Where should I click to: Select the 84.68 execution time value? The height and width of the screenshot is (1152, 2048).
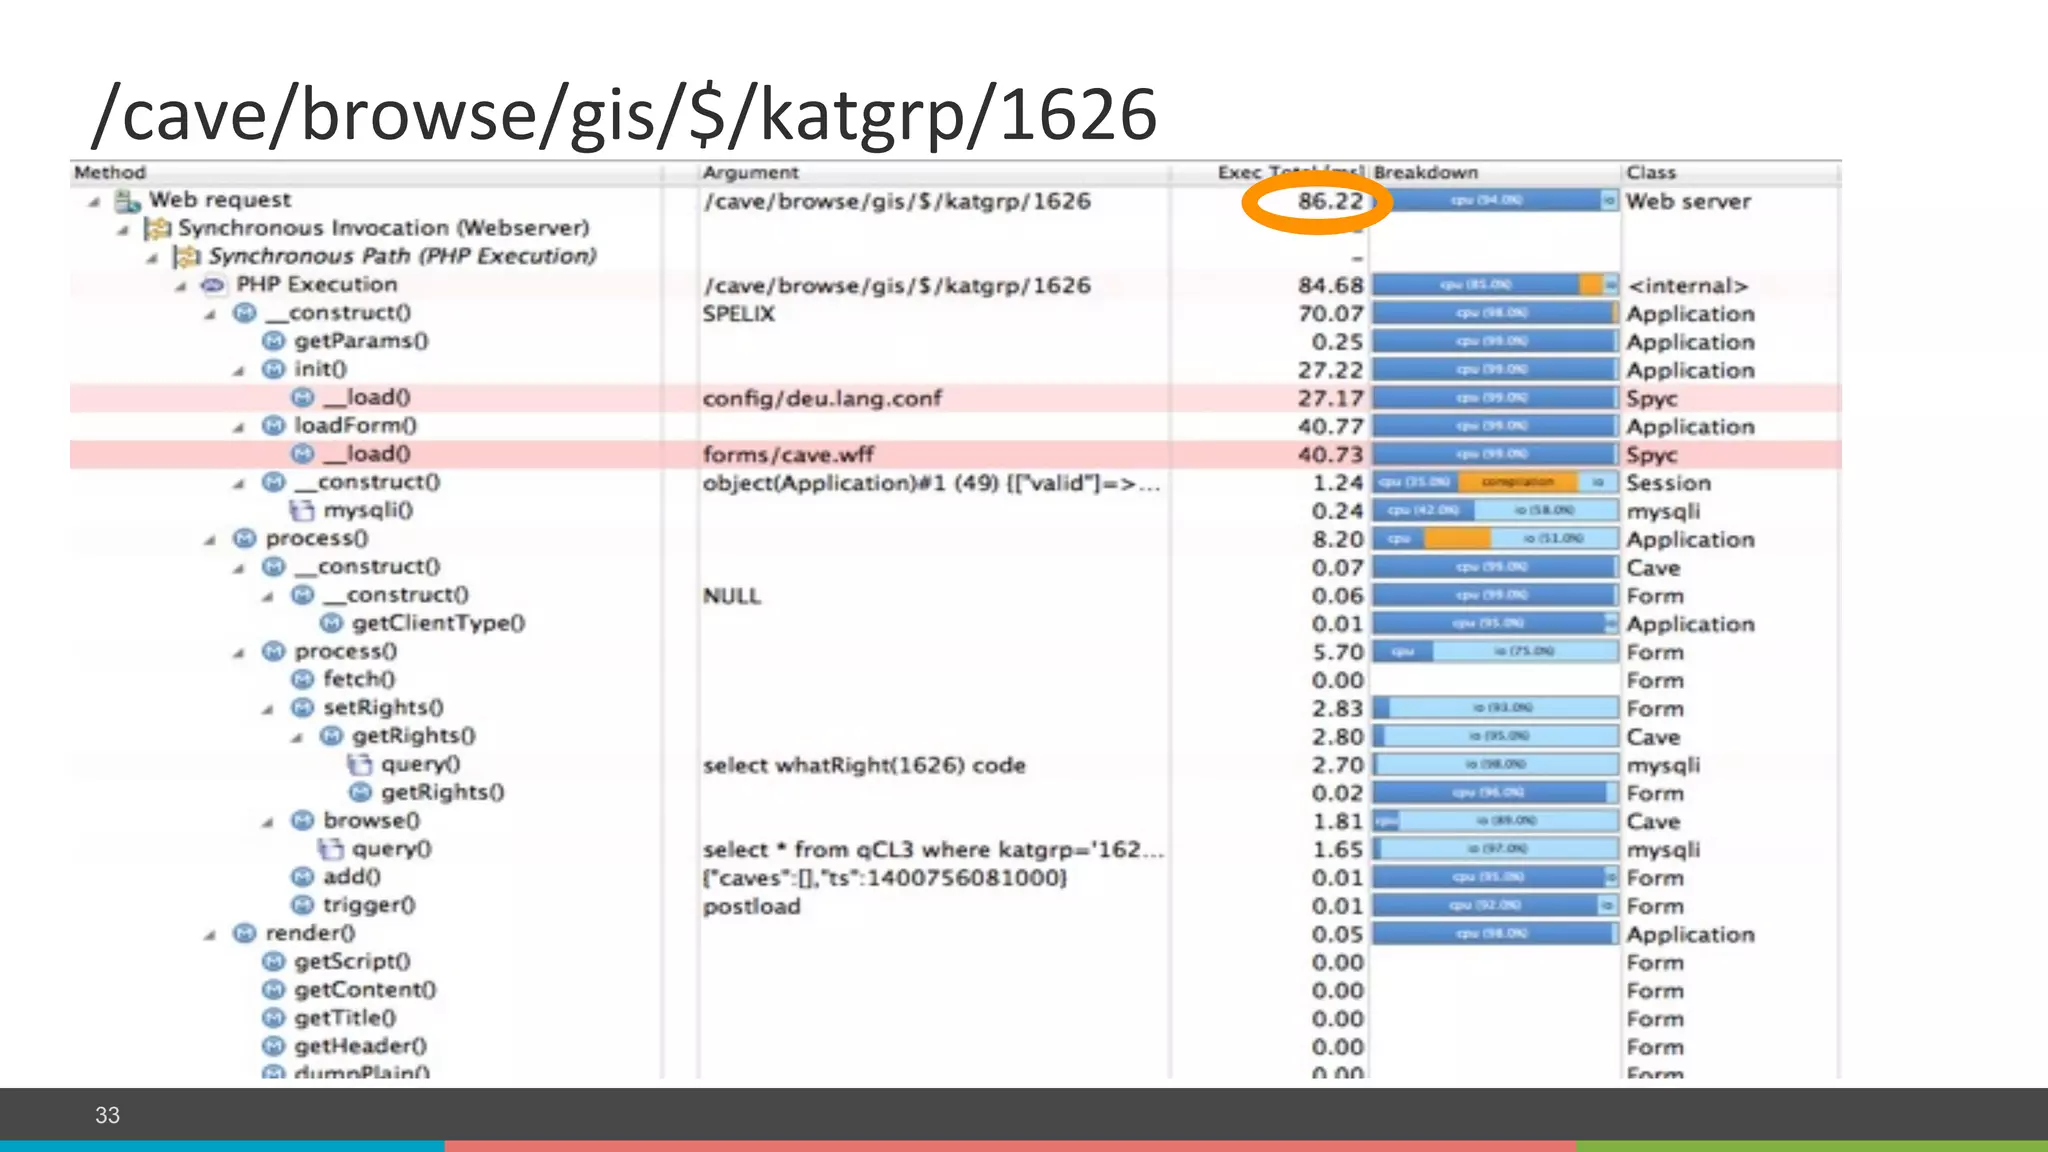click(x=1330, y=286)
